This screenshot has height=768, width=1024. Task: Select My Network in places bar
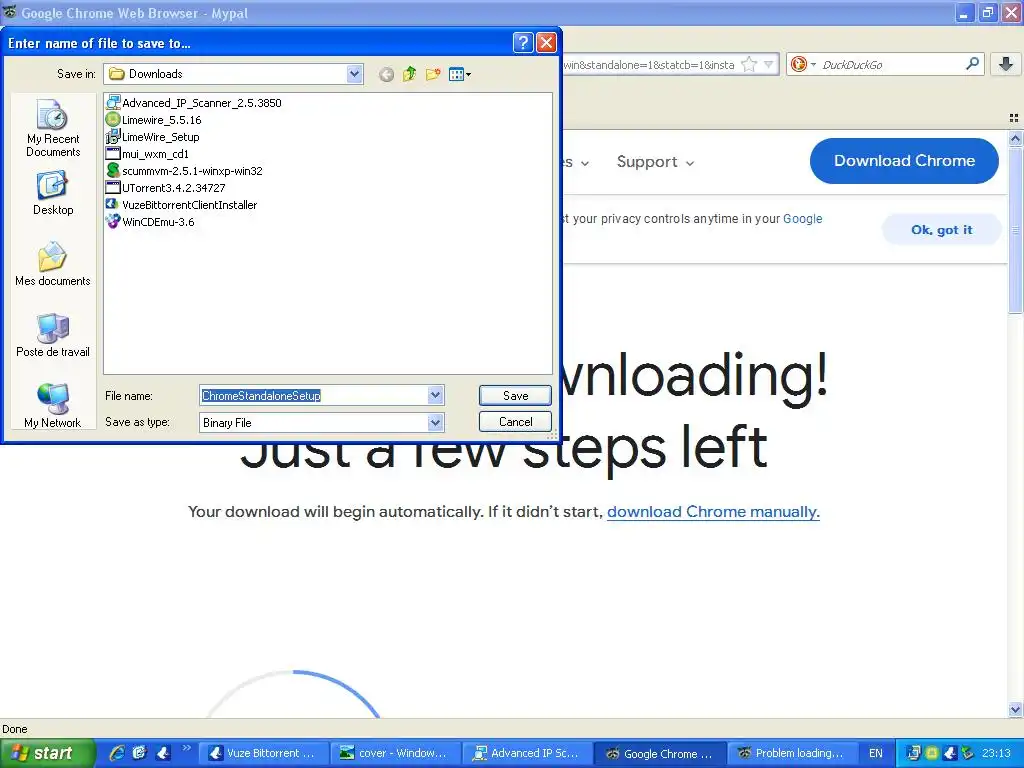coord(53,406)
